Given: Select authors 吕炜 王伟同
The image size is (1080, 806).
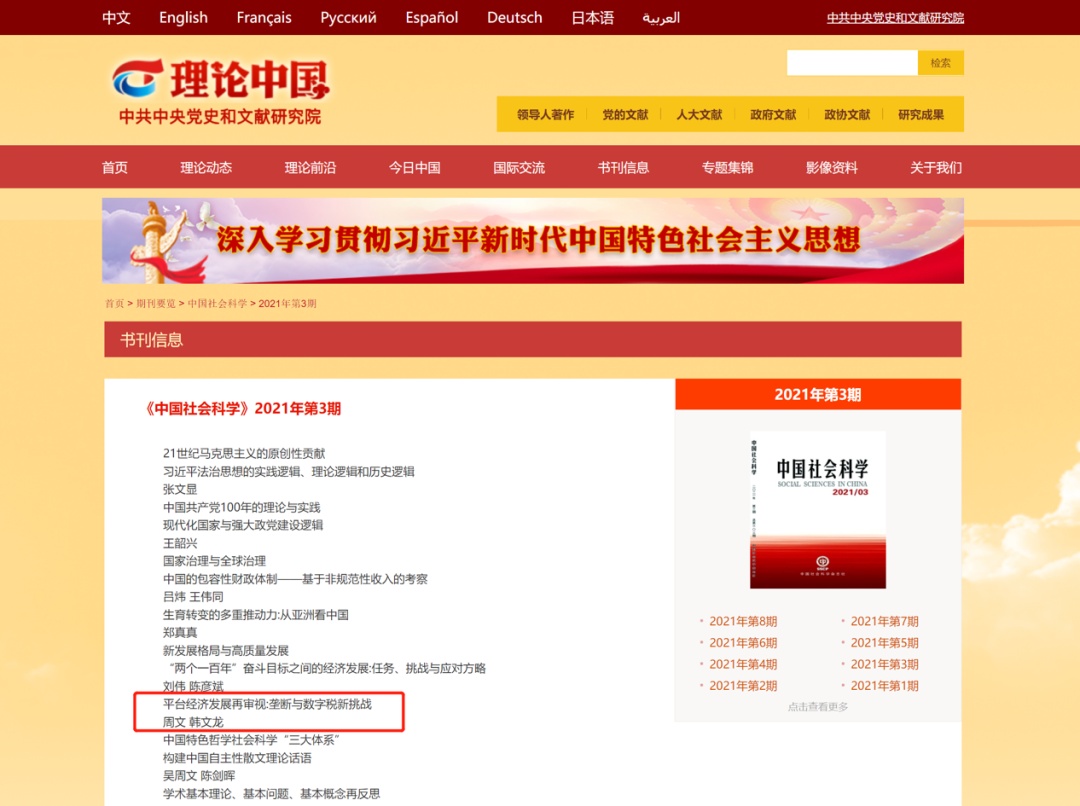Looking at the screenshot, I should click(x=193, y=597).
